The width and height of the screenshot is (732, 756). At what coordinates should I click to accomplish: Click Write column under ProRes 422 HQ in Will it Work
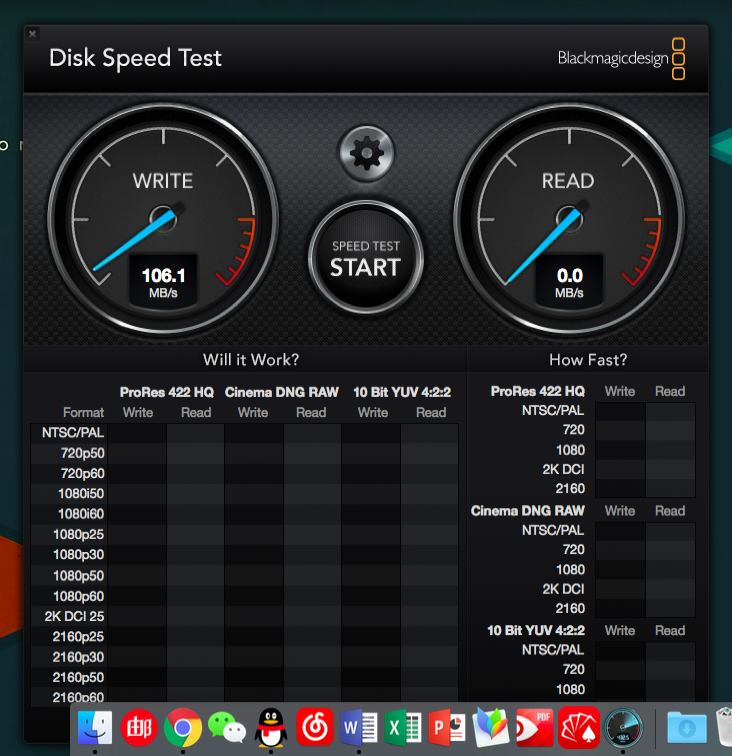138,413
